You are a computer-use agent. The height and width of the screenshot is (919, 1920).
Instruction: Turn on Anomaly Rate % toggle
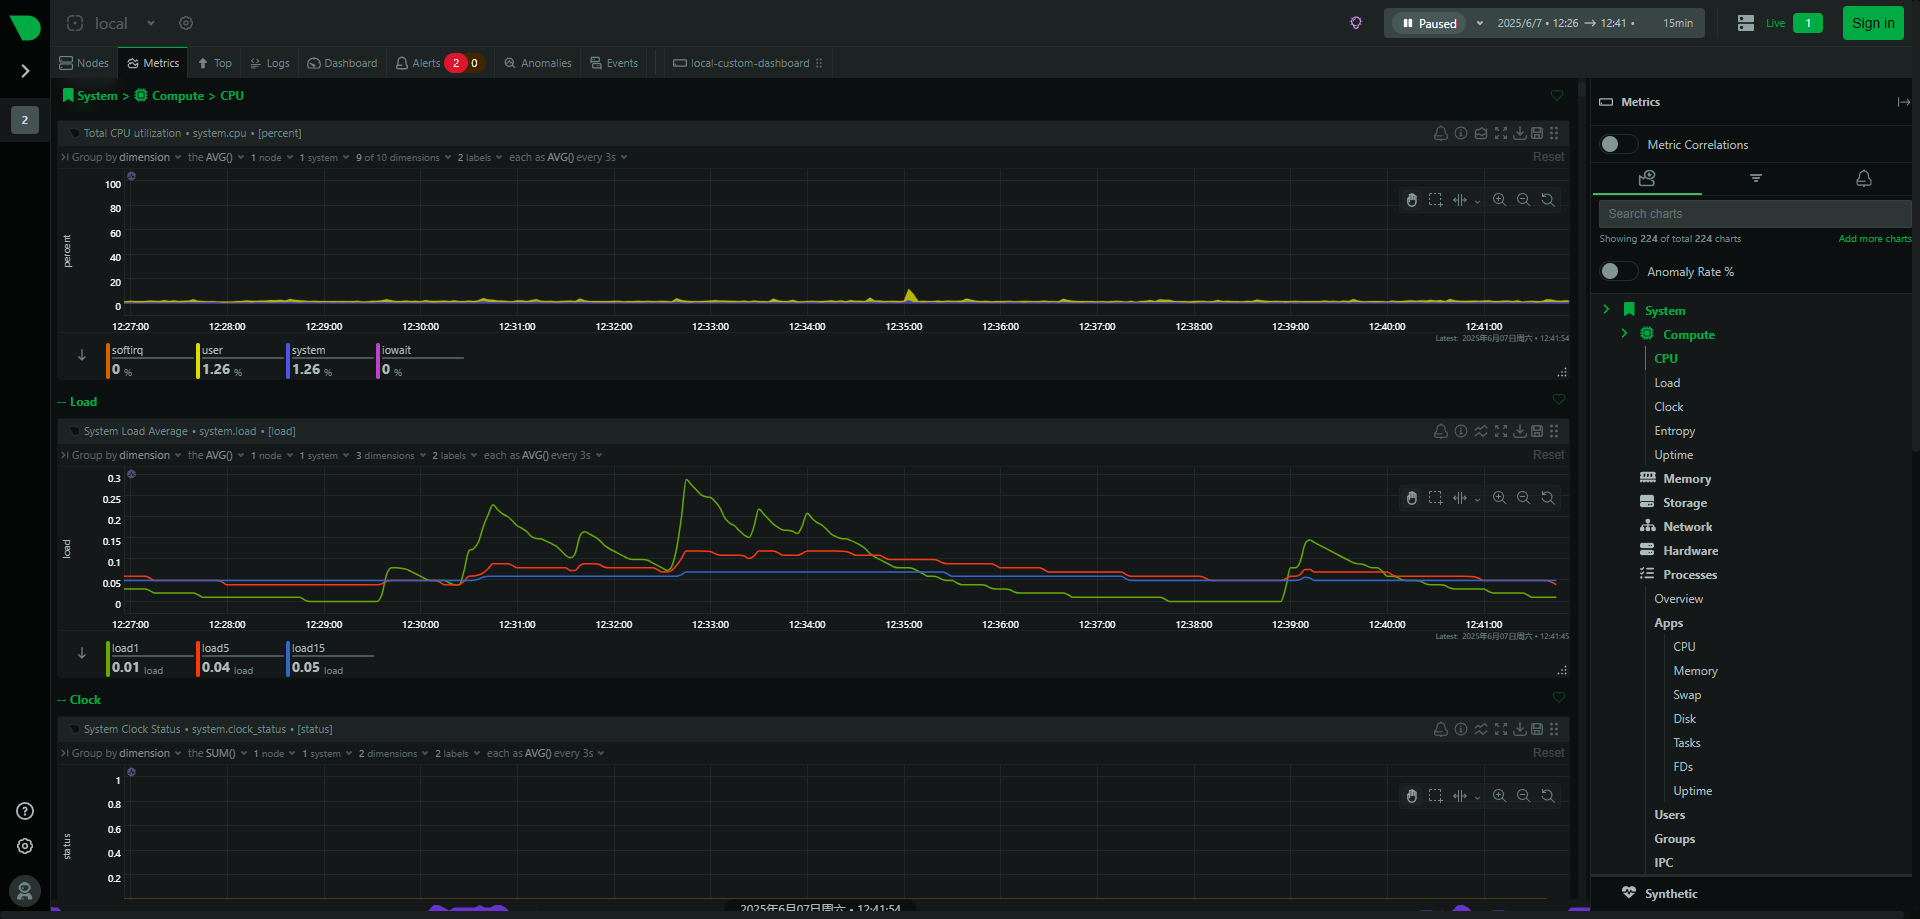point(1617,272)
